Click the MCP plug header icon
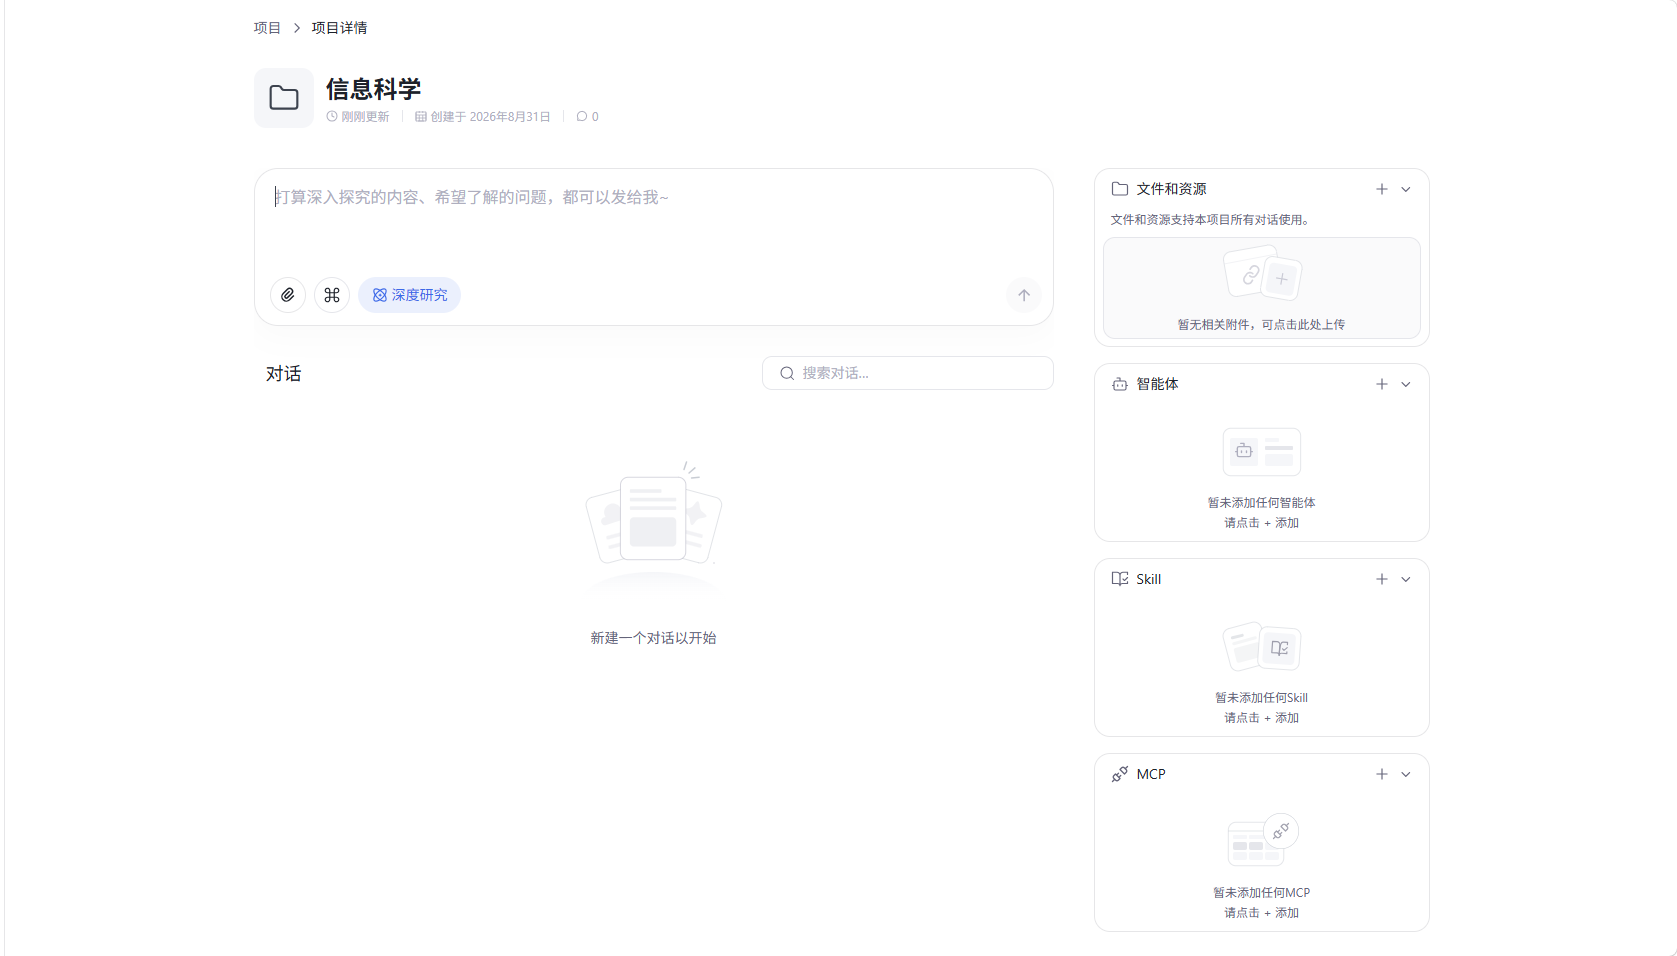 point(1120,774)
